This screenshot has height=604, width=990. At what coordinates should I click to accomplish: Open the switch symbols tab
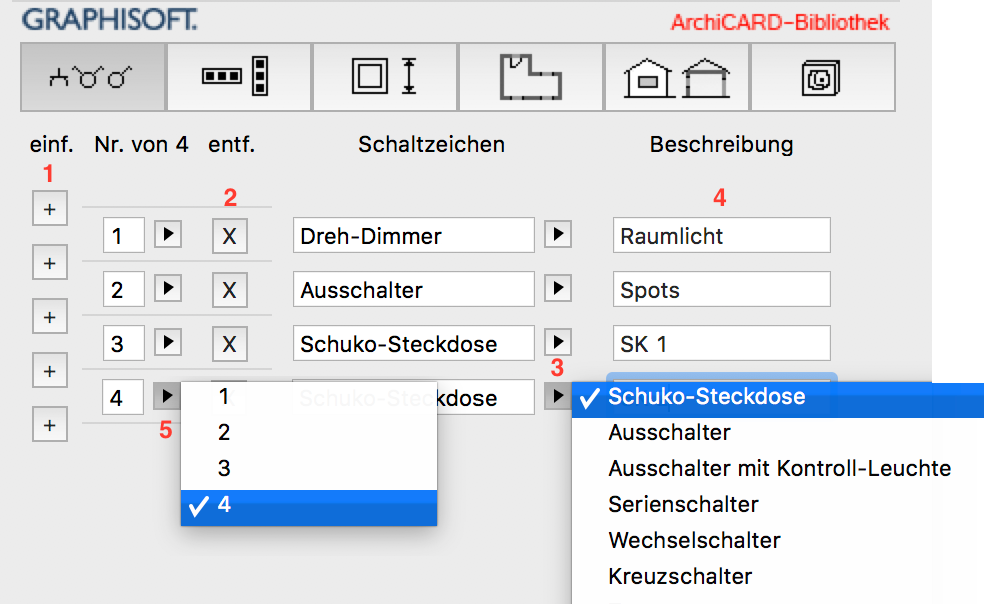tap(93, 77)
